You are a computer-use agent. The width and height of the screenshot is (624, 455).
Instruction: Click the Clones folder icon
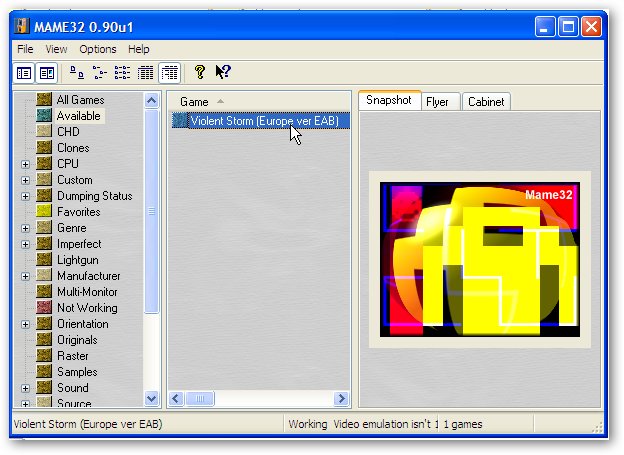point(44,148)
